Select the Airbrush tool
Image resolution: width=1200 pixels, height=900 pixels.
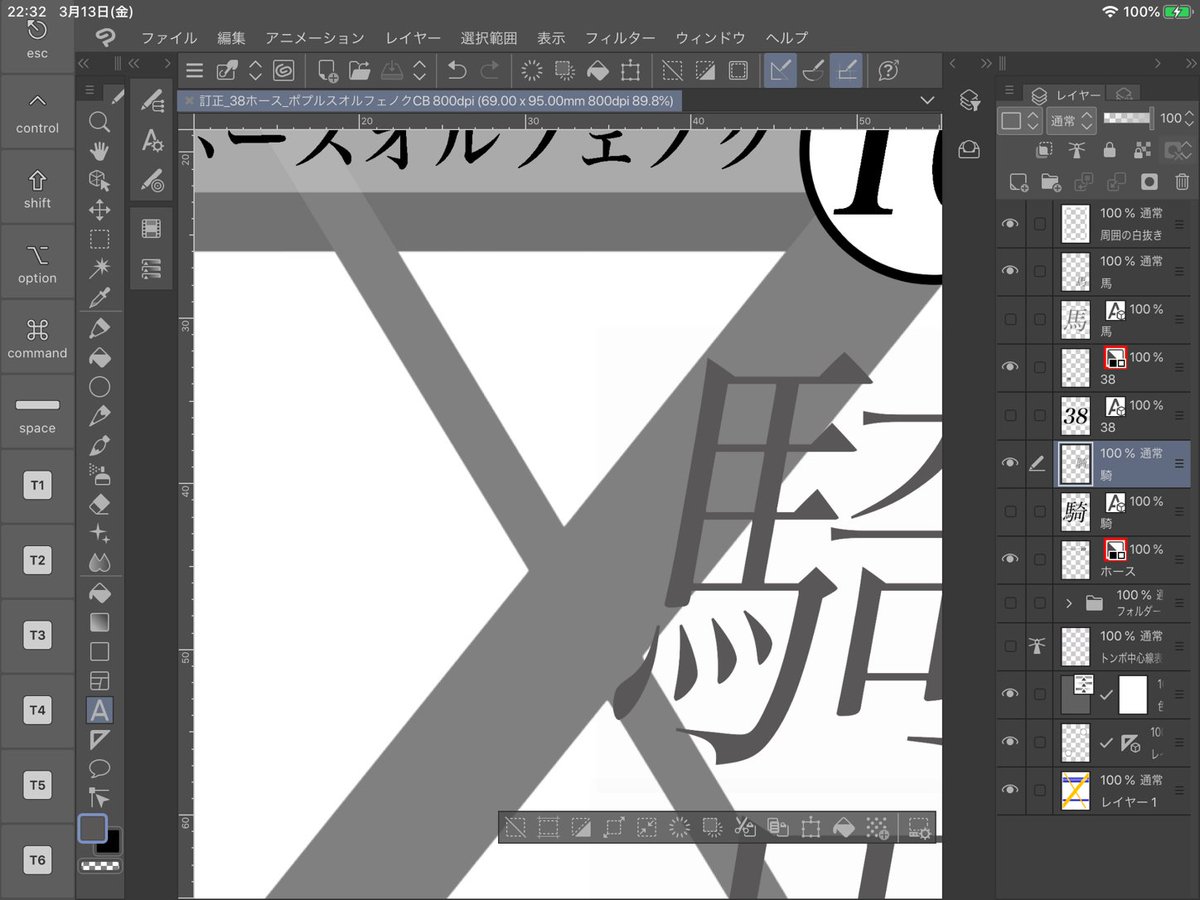(x=99, y=474)
